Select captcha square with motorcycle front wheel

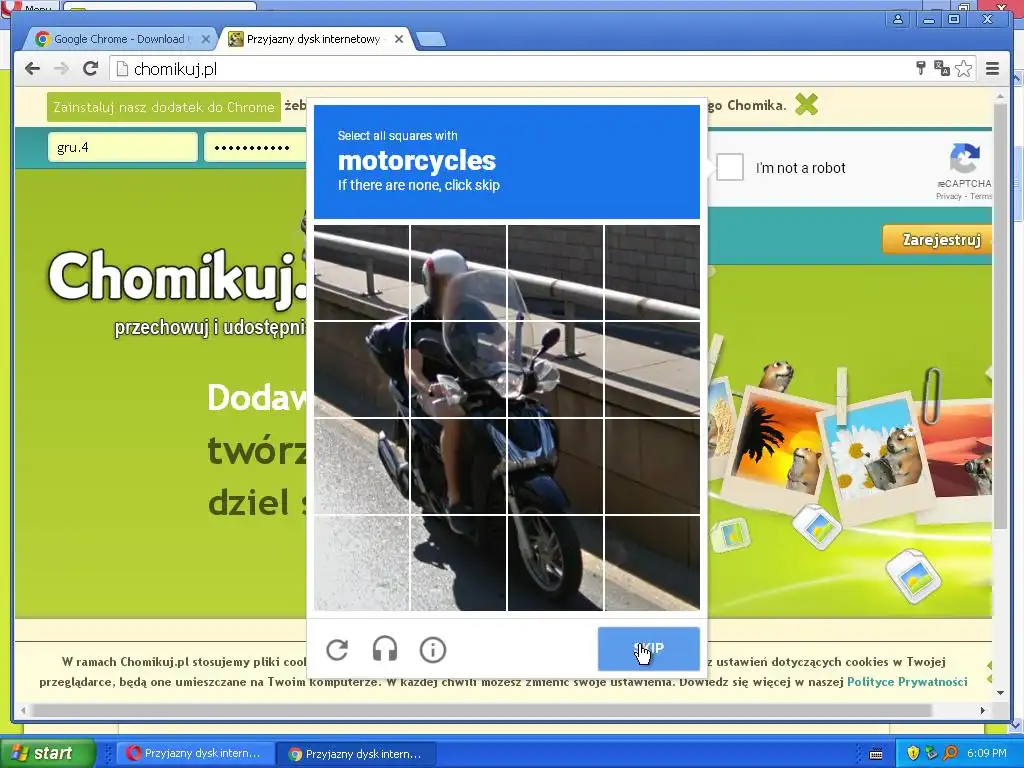tap(555, 563)
